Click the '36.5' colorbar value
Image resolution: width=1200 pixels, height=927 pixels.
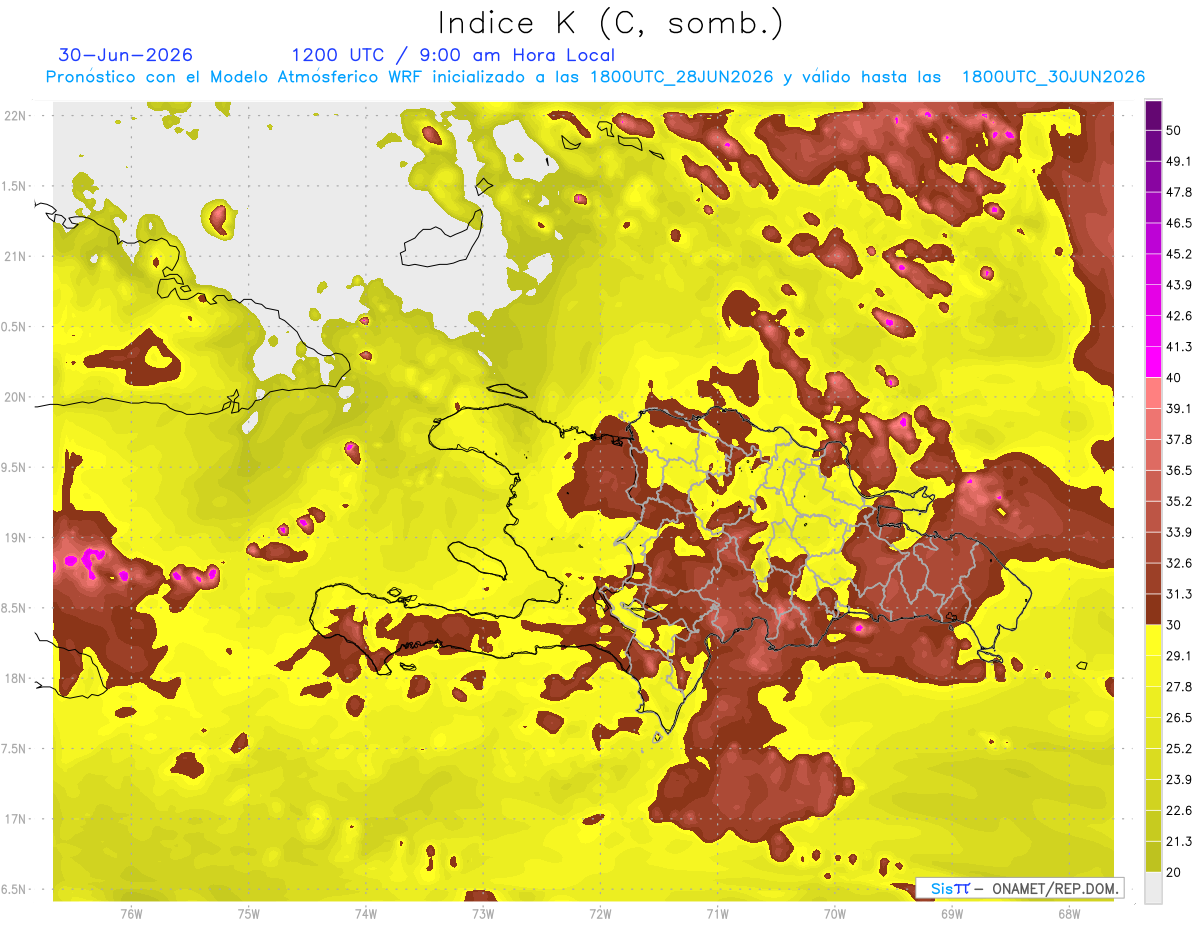1178,470
